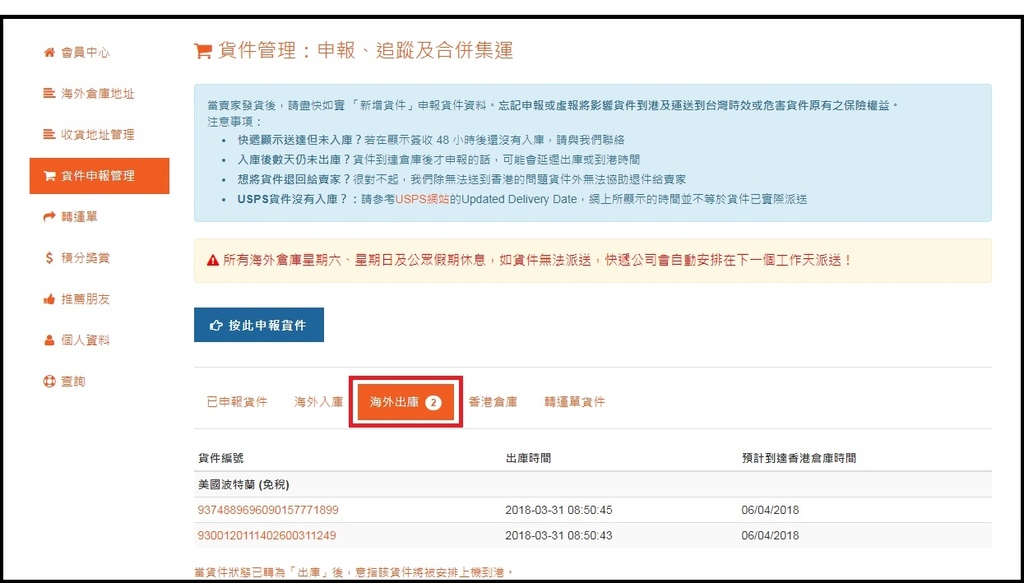Click the icon next to 收貨地址管理
Screen dimensions: 1024x583
click(x=48, y=135)
